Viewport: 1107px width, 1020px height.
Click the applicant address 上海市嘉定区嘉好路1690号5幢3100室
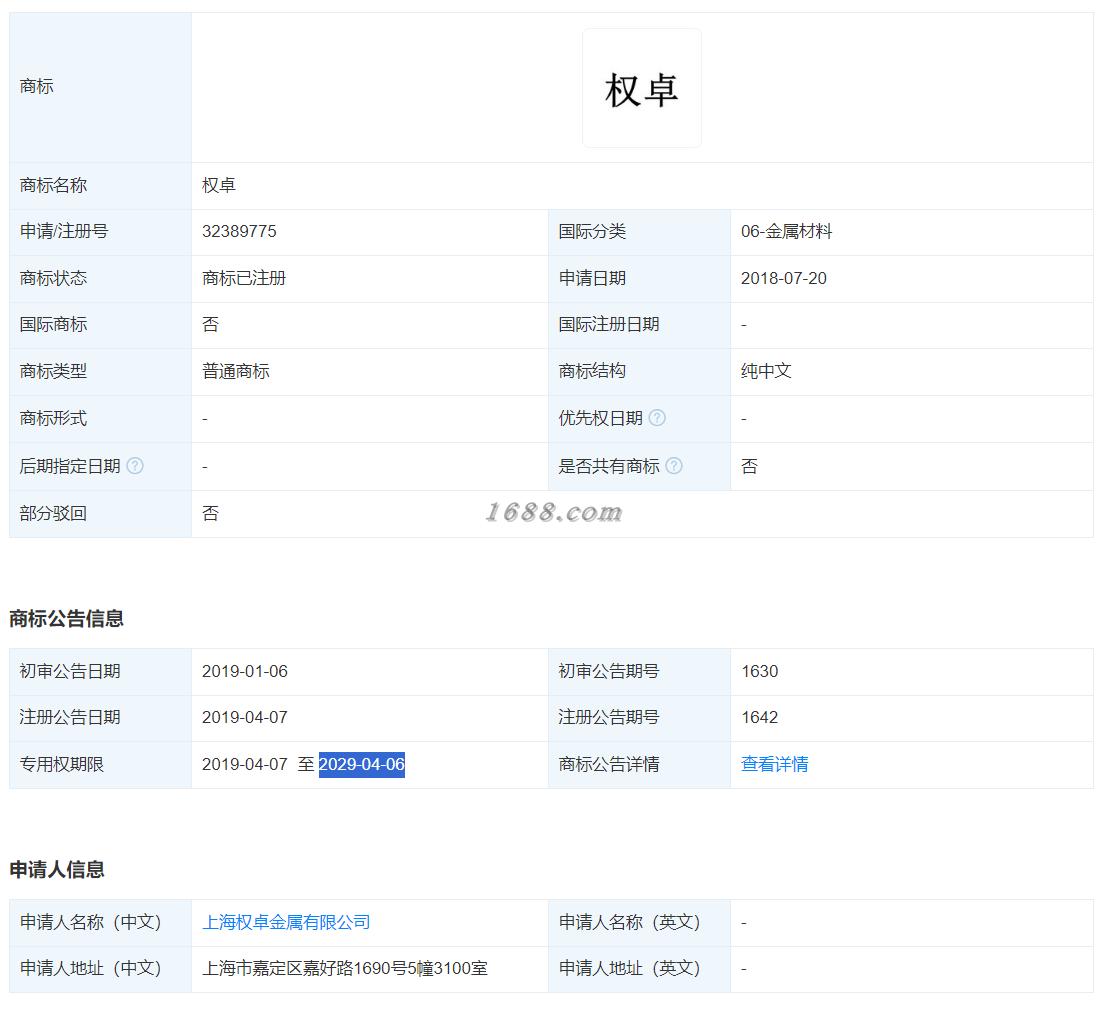point(345,968)
